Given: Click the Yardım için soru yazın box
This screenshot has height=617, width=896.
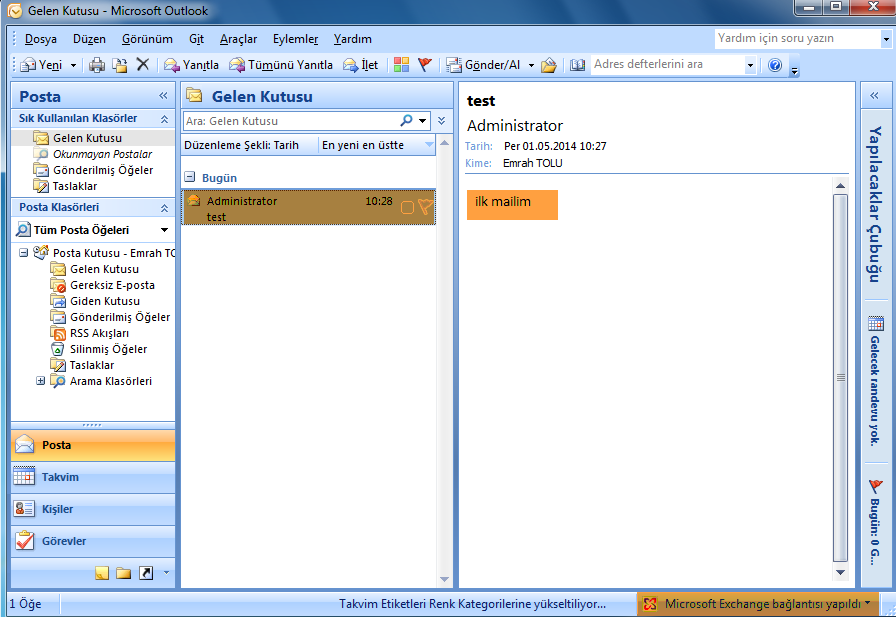Looking at the screenshot, I should click(798, 38).
